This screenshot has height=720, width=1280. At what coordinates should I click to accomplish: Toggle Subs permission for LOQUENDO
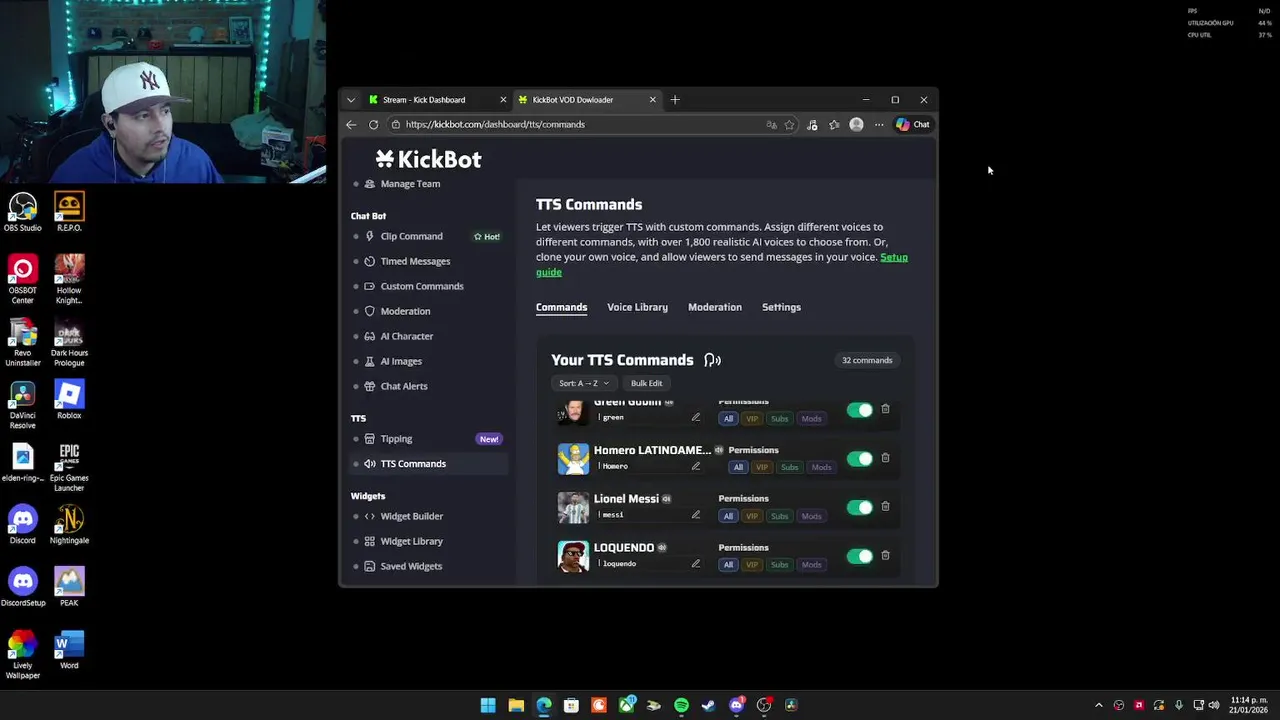point(779,565)
